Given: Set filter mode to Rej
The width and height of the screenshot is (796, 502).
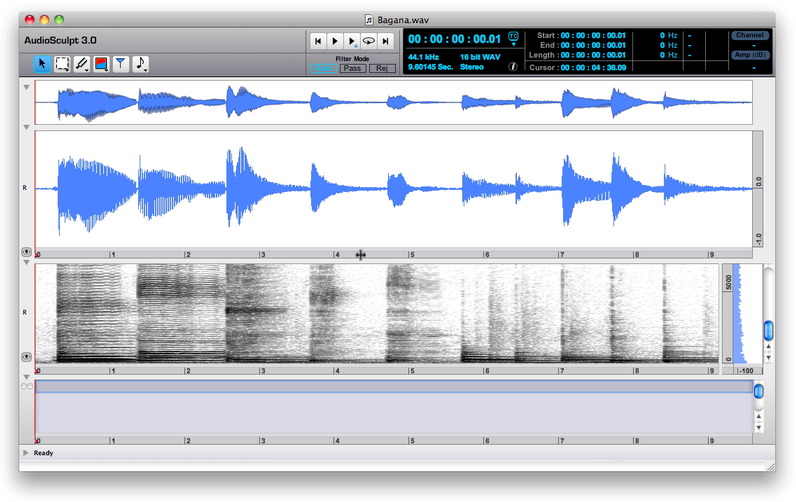Looking at the screenshot, I should [382, 69].
